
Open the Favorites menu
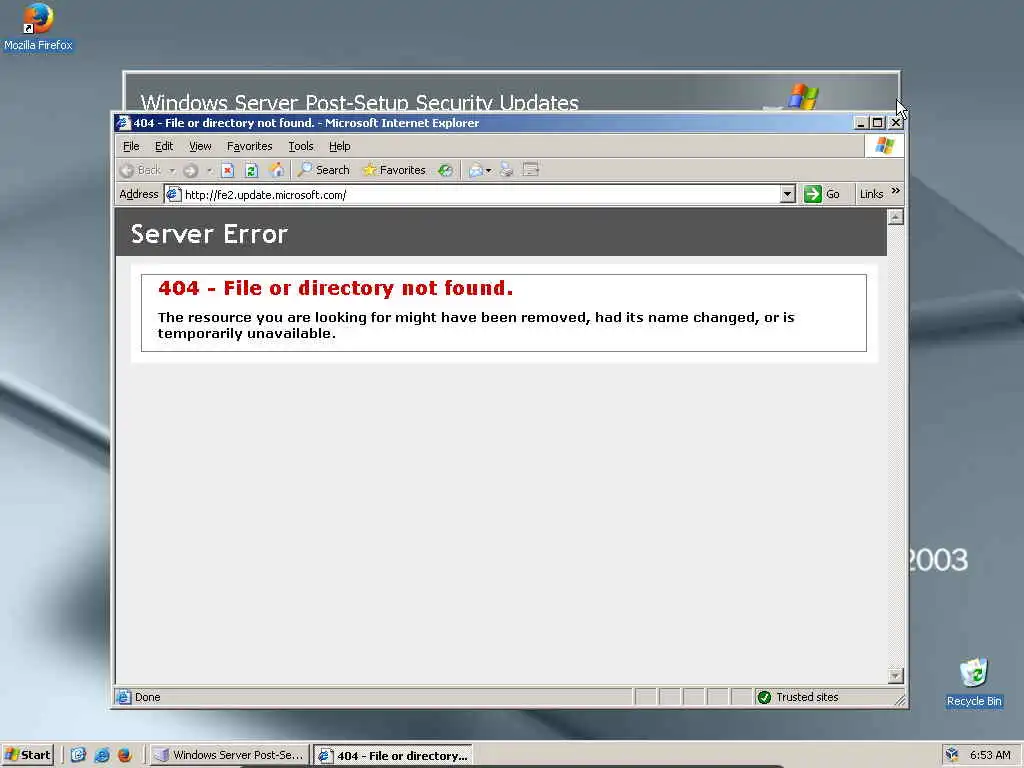tap(249, 146)
